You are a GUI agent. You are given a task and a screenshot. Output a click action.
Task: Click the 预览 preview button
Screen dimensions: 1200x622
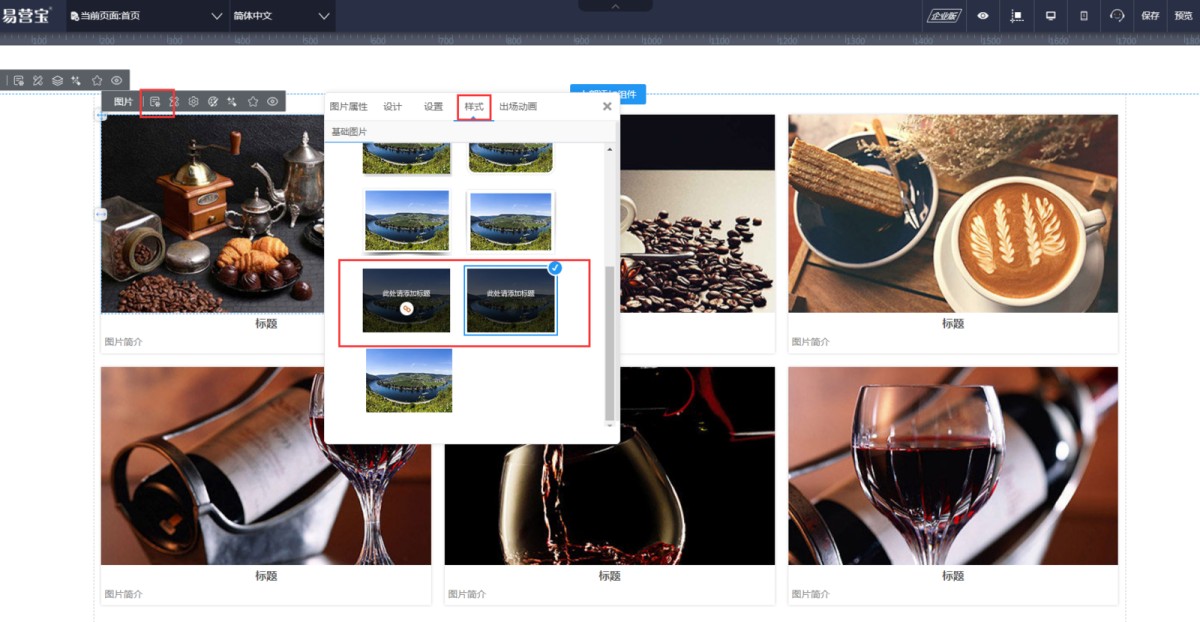pos(1183,16)
